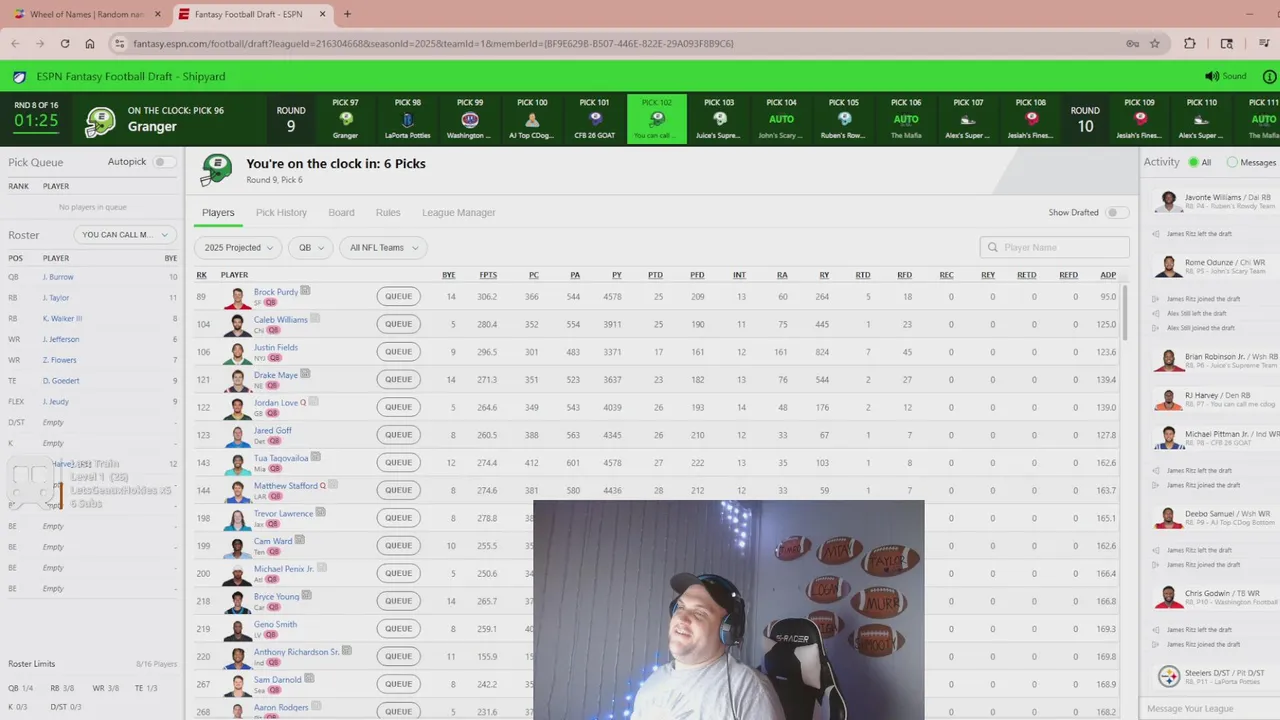Bookmark this page with star icon
1280x720 pixels.
point(1155,43)
